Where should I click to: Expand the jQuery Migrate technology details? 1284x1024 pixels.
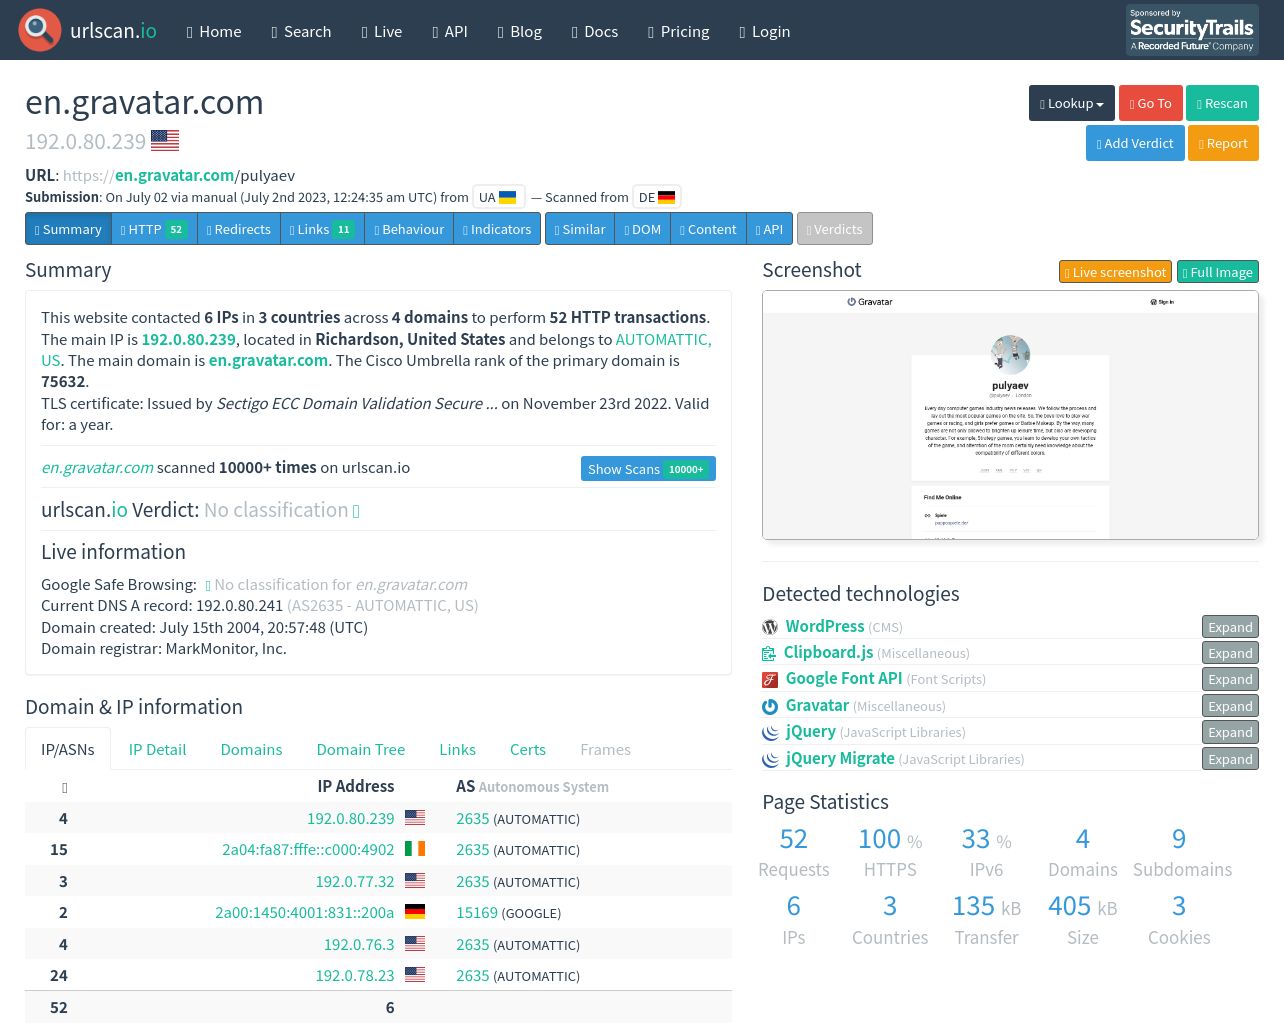[1230, 759]
